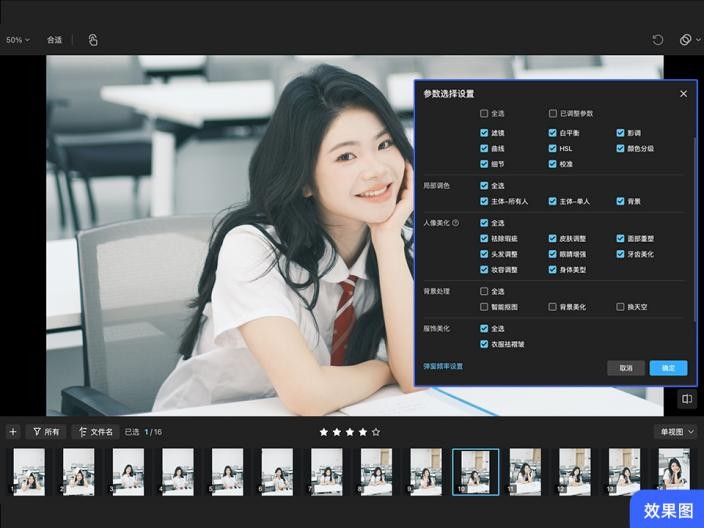Viewport: 704px width, 528px height.
Task: Close the 参数选择设置 dialog
Action: 683,94
